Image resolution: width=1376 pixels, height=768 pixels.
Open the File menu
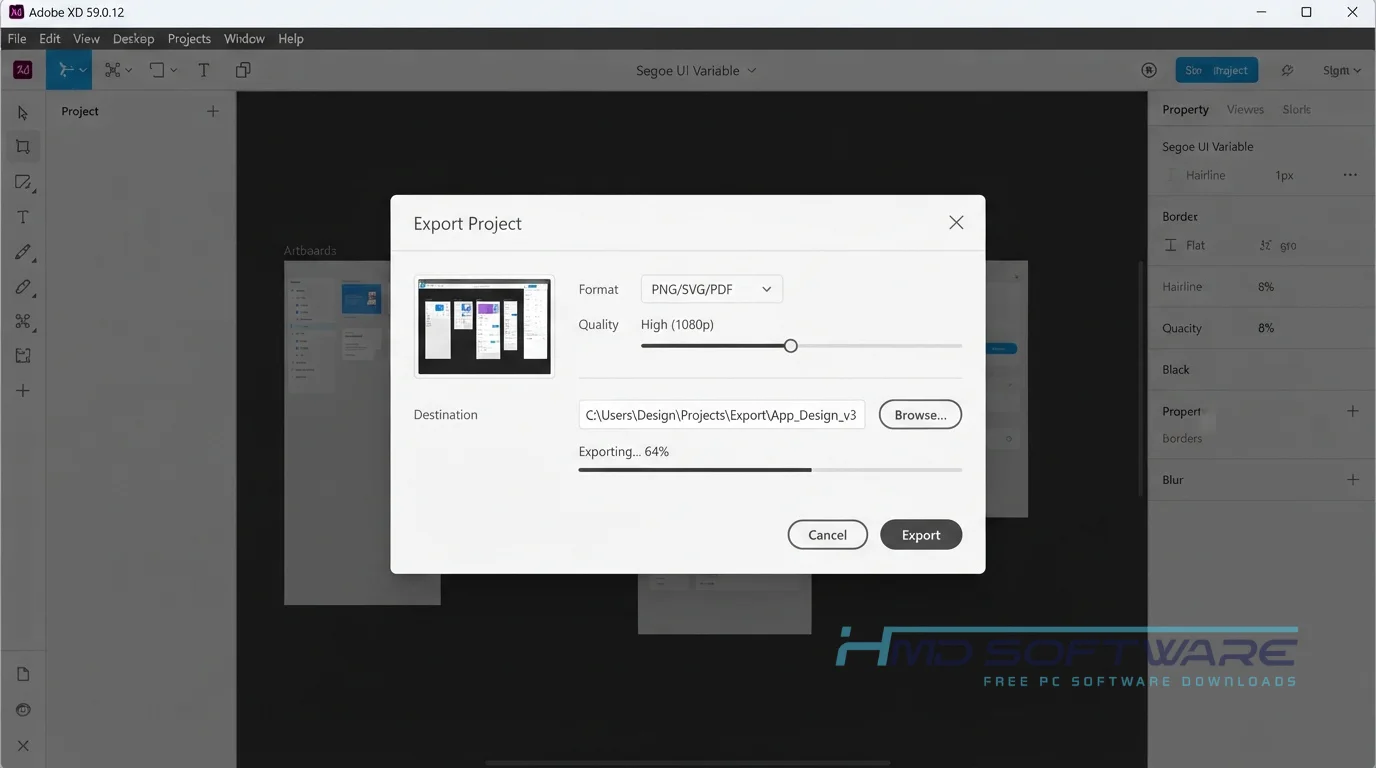pos(17,38)
